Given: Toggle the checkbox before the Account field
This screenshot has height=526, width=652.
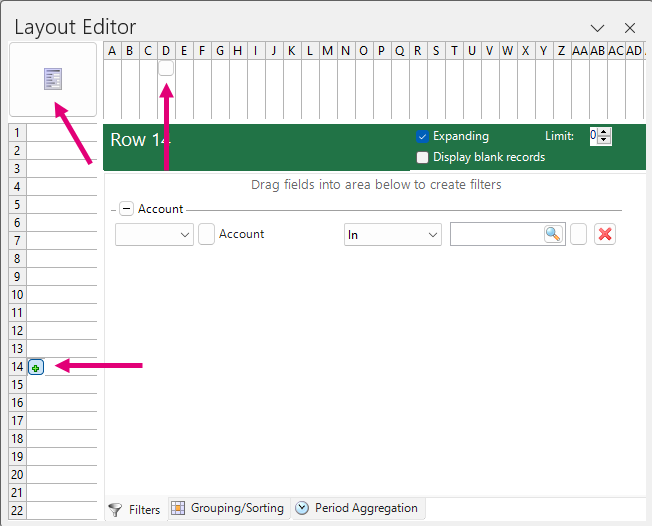Looking at the screenshot, I should point(206,234).
